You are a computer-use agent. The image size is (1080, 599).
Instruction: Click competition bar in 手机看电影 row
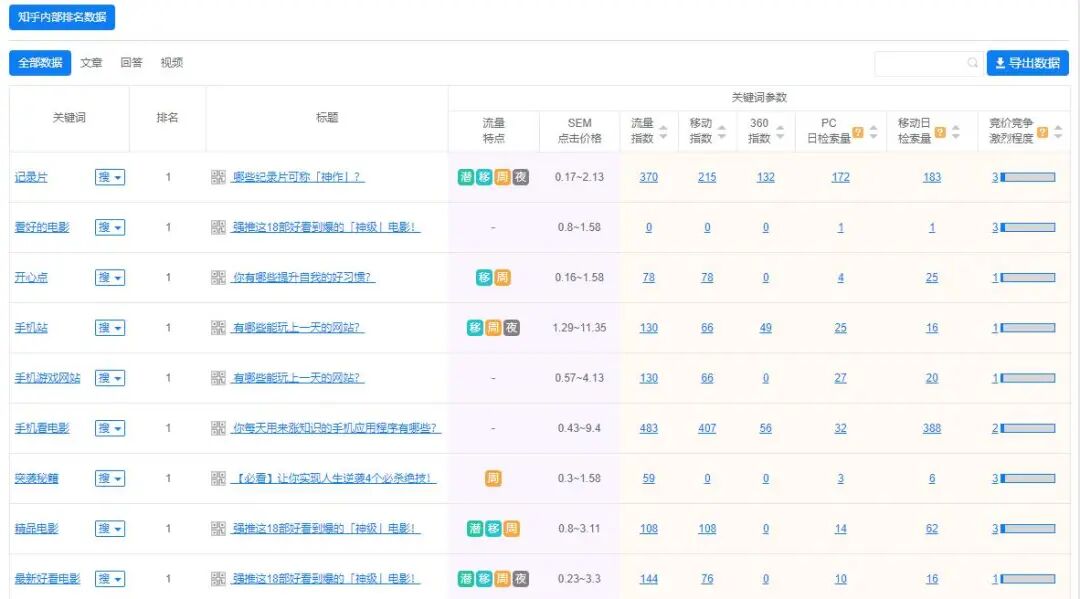tap(1028, 428)
